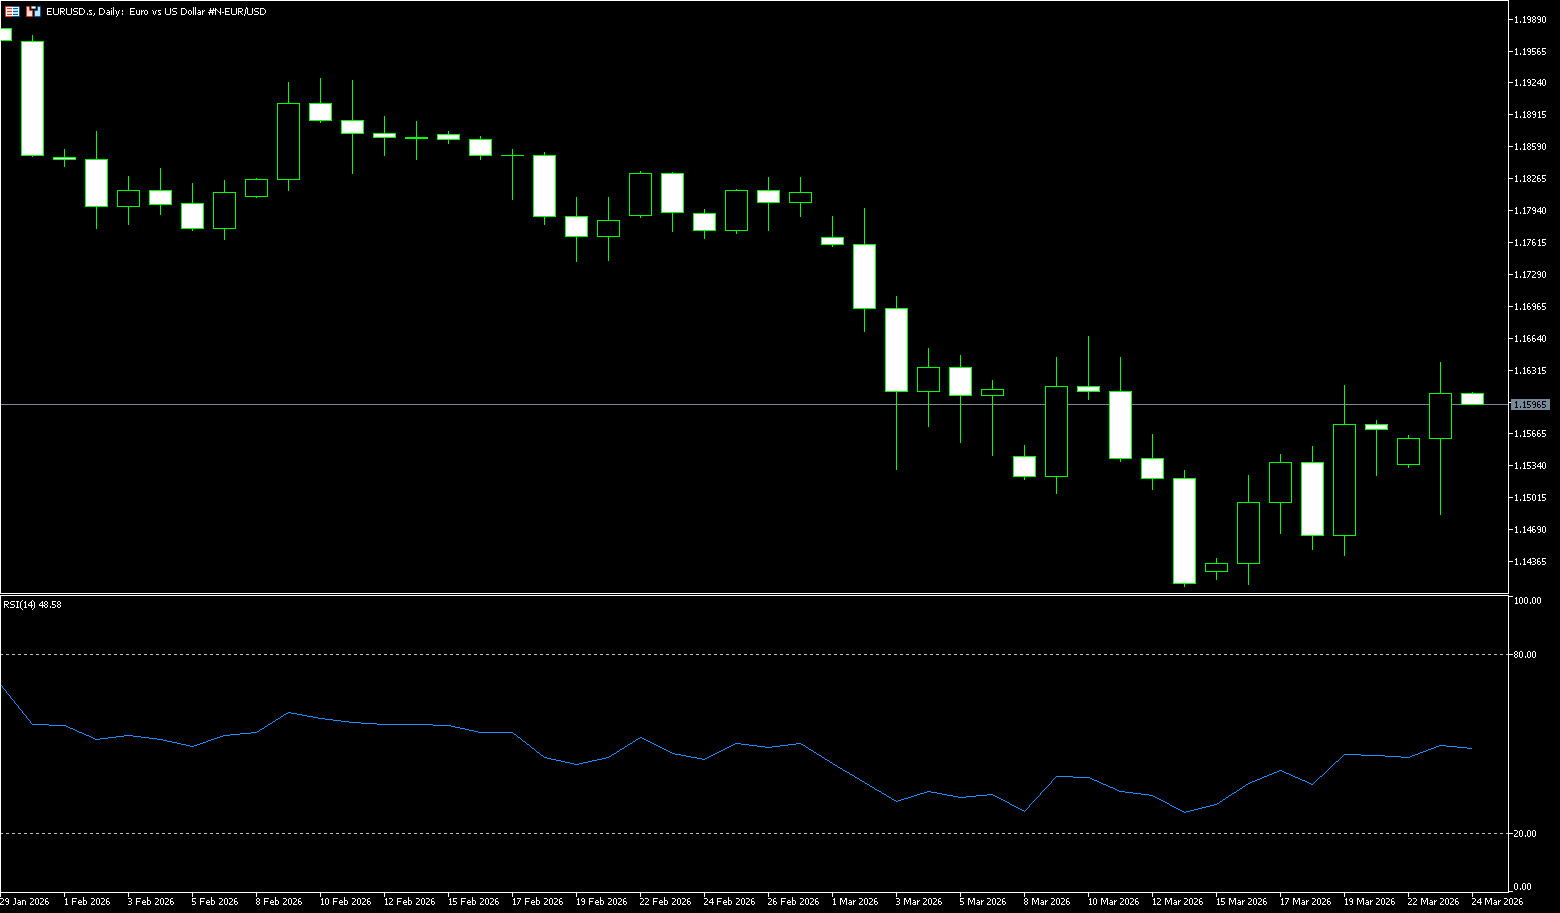This screenshot has width=1560, height=913.
Task: Click the 29 Jan 2026 date label
Action: click(x=25, y=901)
